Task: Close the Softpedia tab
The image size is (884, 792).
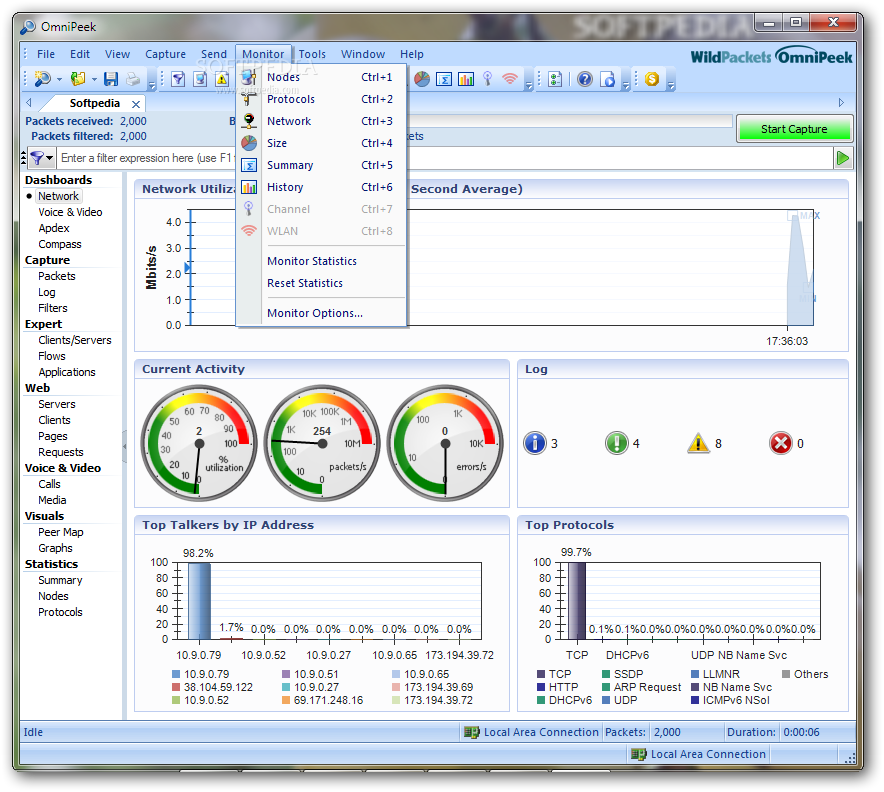Action: pyautogui.click(x=136, y=104)
